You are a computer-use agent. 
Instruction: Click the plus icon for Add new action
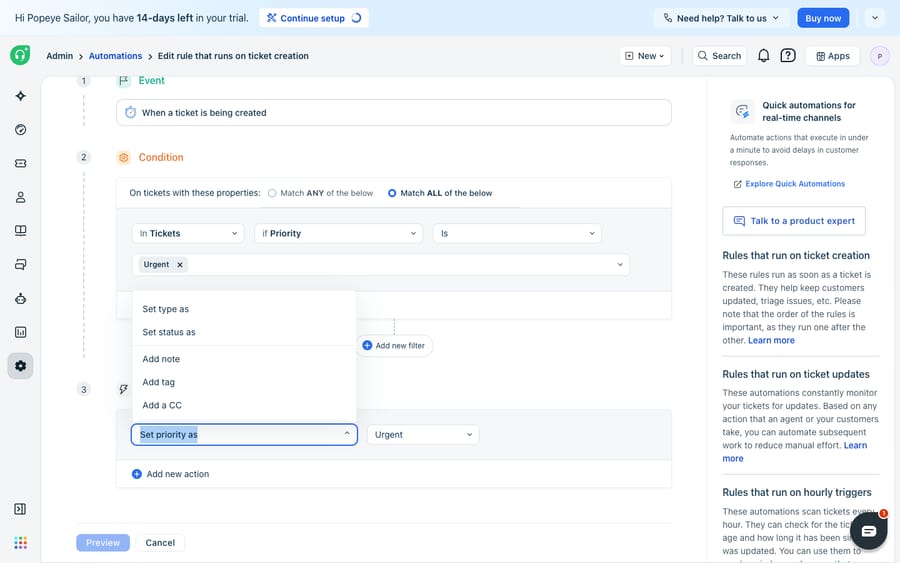tap(137, 474)
